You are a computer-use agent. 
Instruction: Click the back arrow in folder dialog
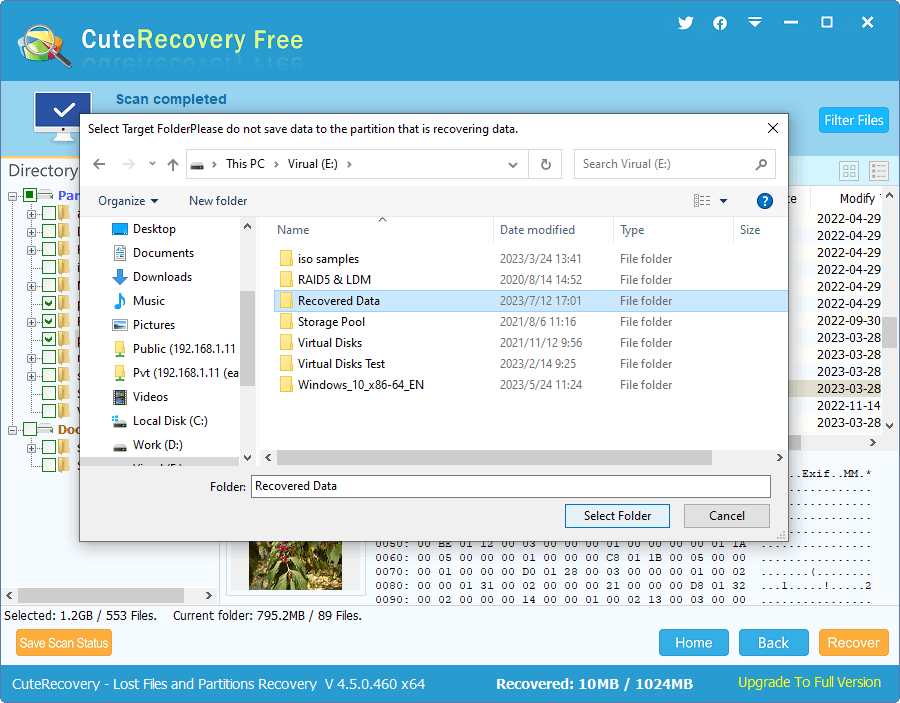pos(99,164)
